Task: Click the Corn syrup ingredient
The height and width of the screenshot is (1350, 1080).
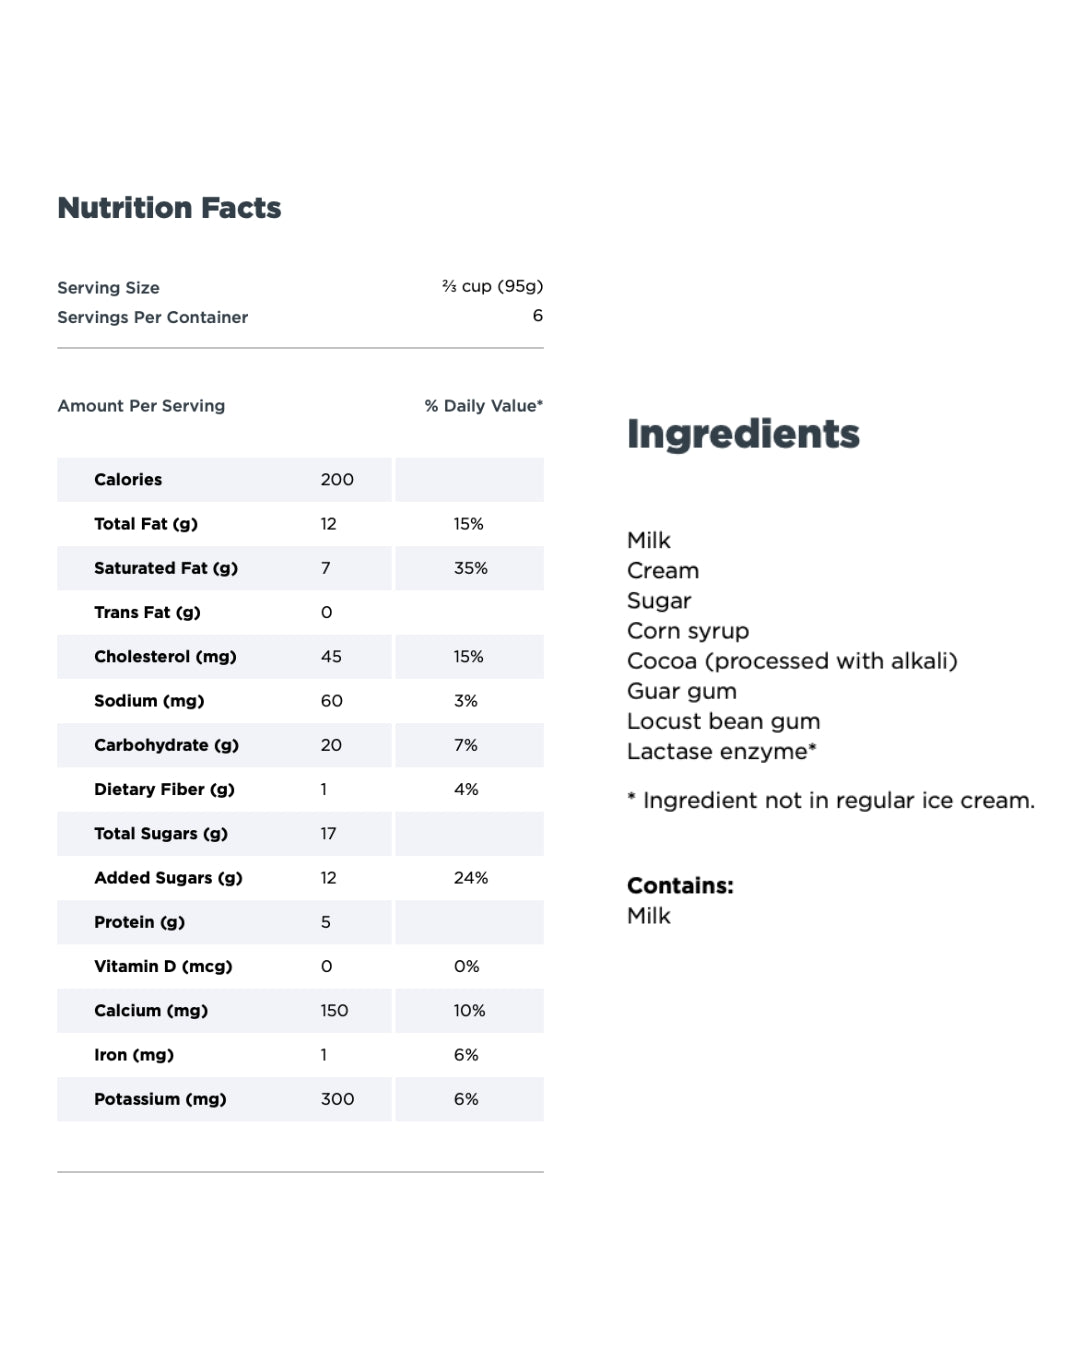Action: click(688, 631)
